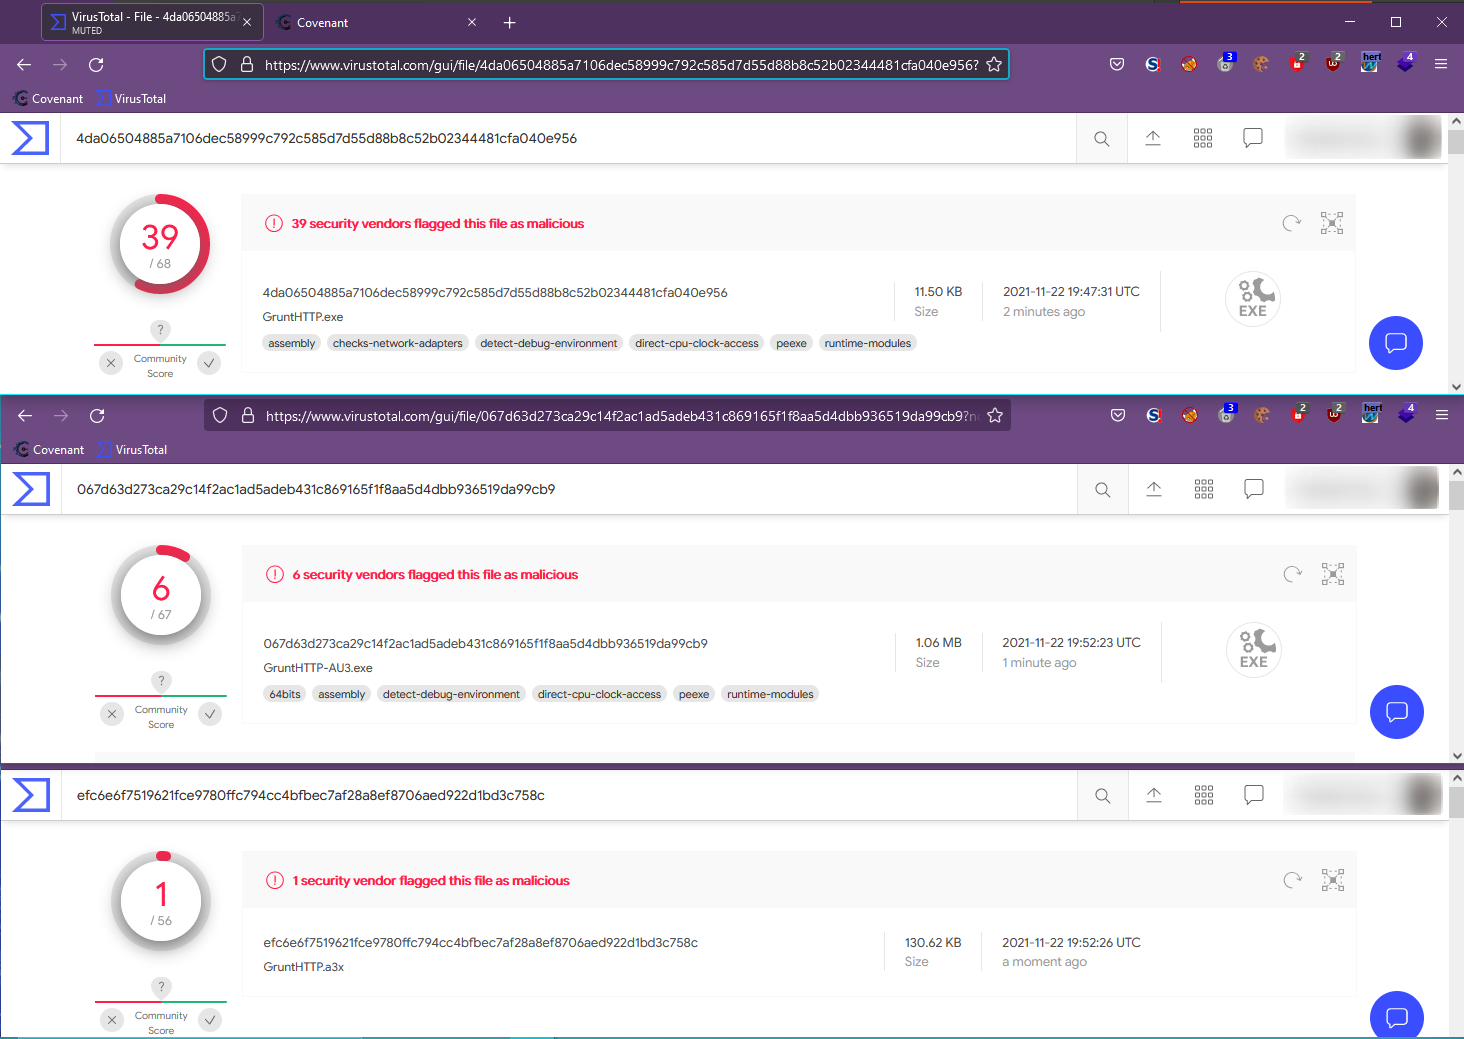Open a new browser tab
The width and height of the screenshot is (1464, 1039).
click(509, 22)
